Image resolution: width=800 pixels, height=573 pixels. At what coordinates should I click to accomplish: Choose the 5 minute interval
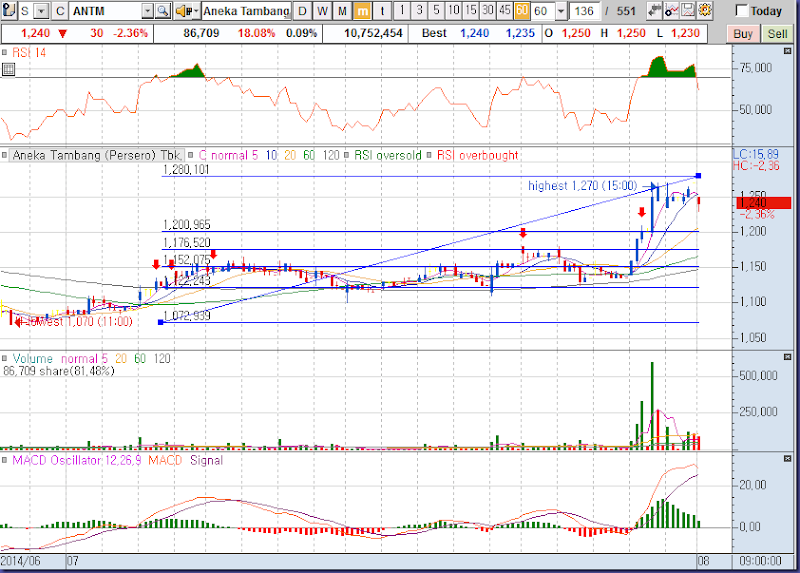(436, 10)
